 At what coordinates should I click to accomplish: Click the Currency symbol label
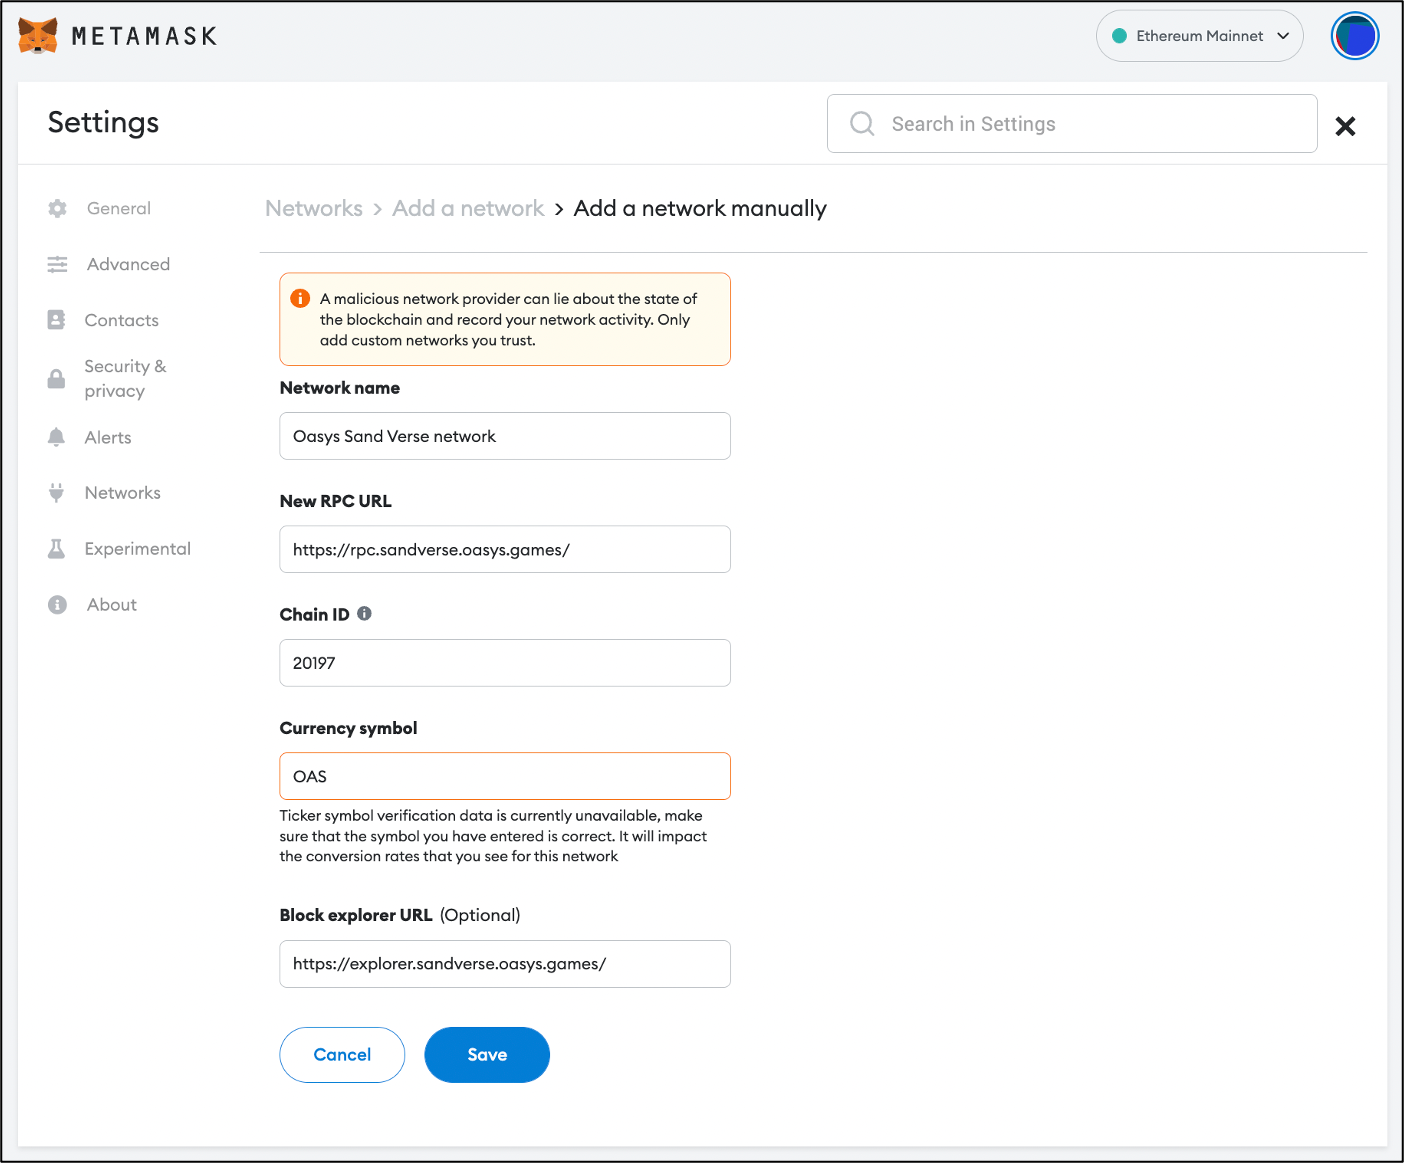348,728
